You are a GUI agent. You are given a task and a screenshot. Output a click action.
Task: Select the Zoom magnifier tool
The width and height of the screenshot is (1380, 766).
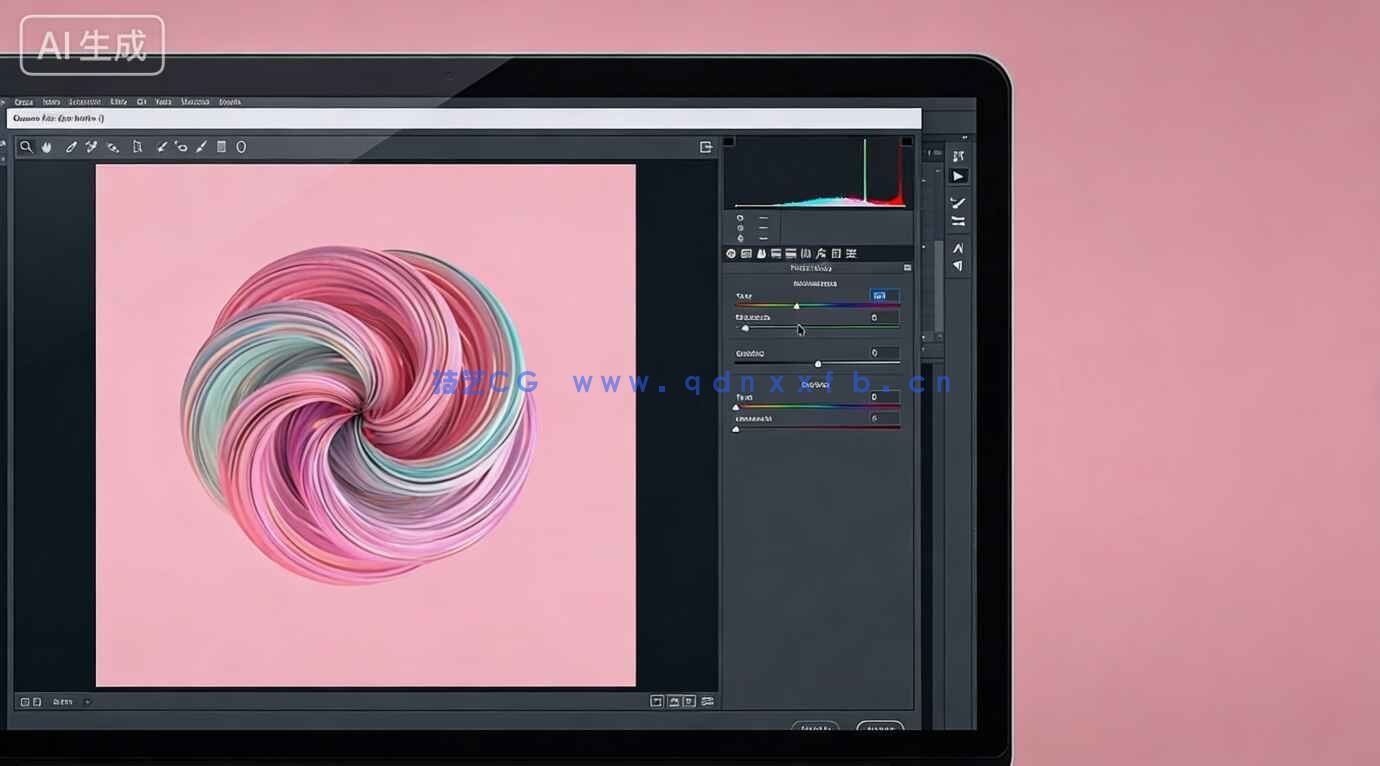(26, 147)
